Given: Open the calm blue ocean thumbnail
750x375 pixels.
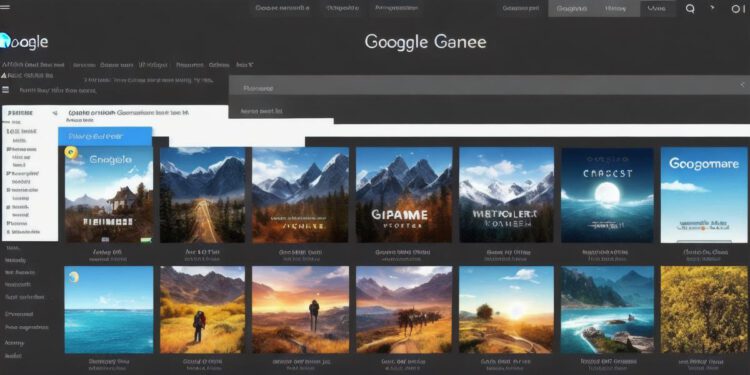Looking at the screenshot, I should click(109, 309).
